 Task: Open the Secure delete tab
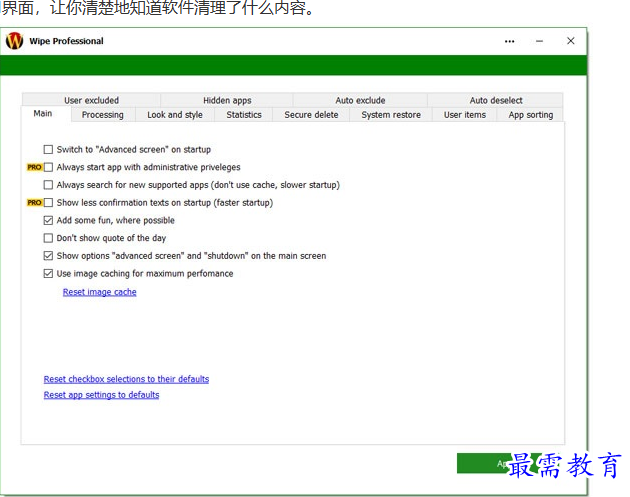(311, 115)
